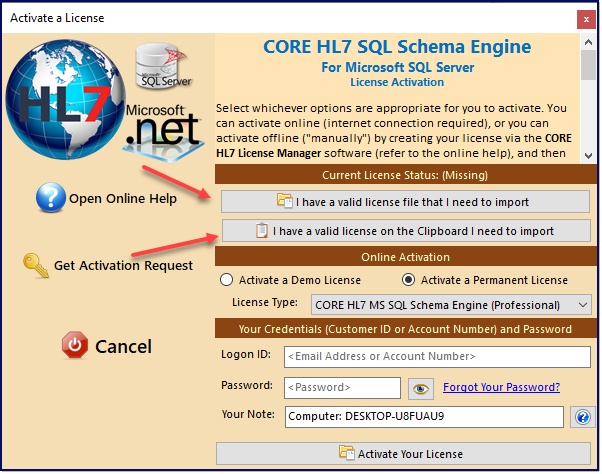Click the Password input field
Image resolution: width=602 pixels, height=474 pixels.
[342, 388]
